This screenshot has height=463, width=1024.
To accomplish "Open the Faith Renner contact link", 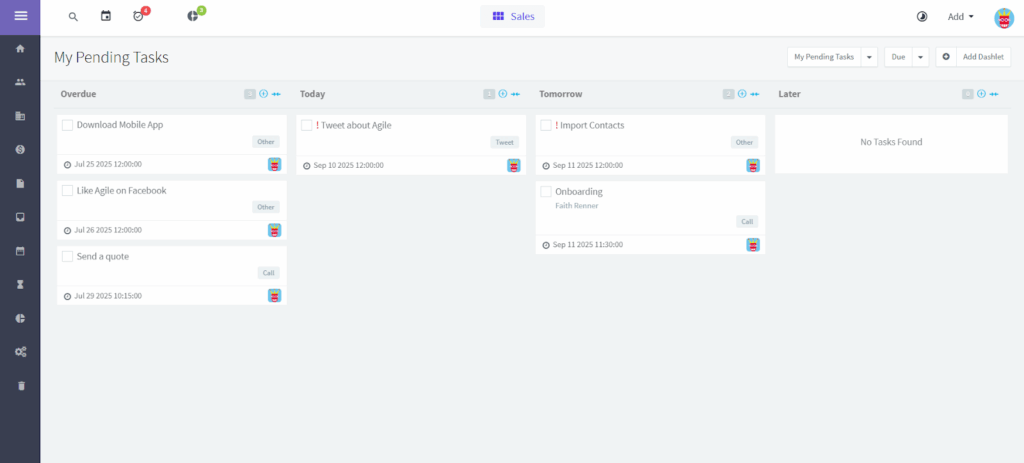I will point(576,205).
